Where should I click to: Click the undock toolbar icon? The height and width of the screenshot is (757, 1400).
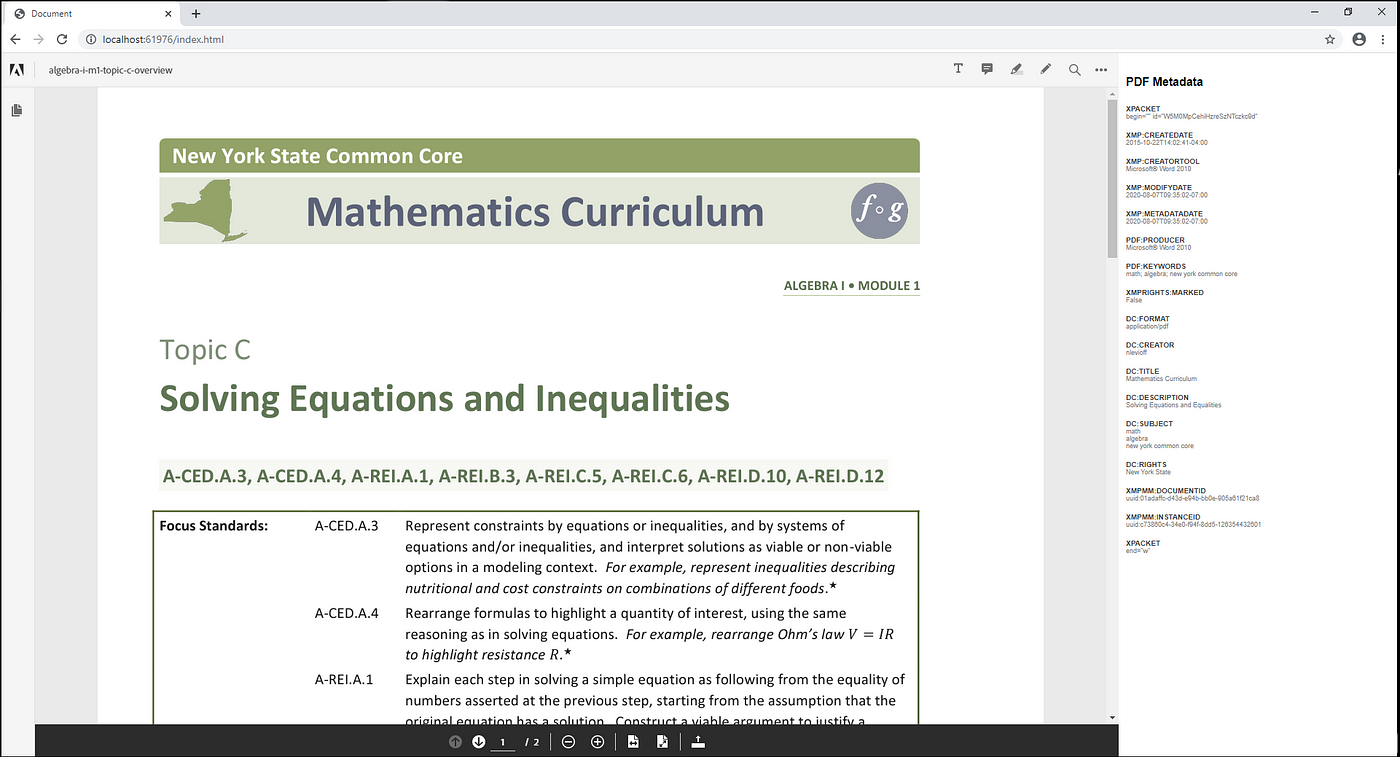(x=698, y=742)
